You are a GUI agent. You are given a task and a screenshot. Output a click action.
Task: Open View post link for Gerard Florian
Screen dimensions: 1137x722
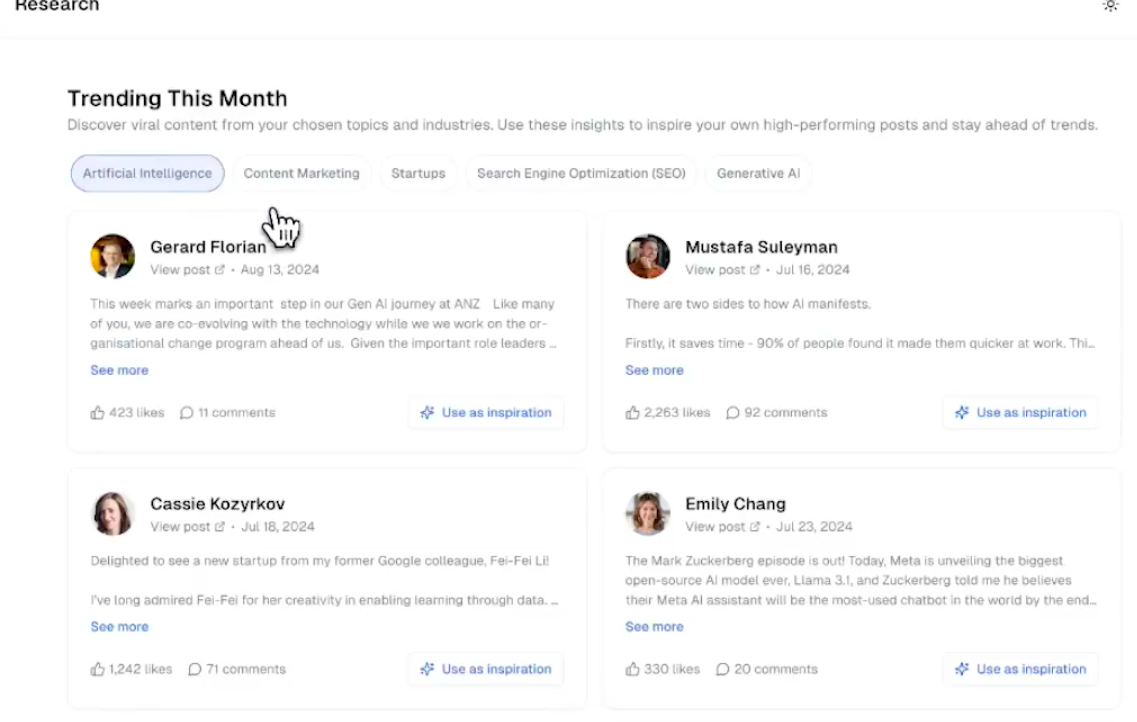coord(187,270)
